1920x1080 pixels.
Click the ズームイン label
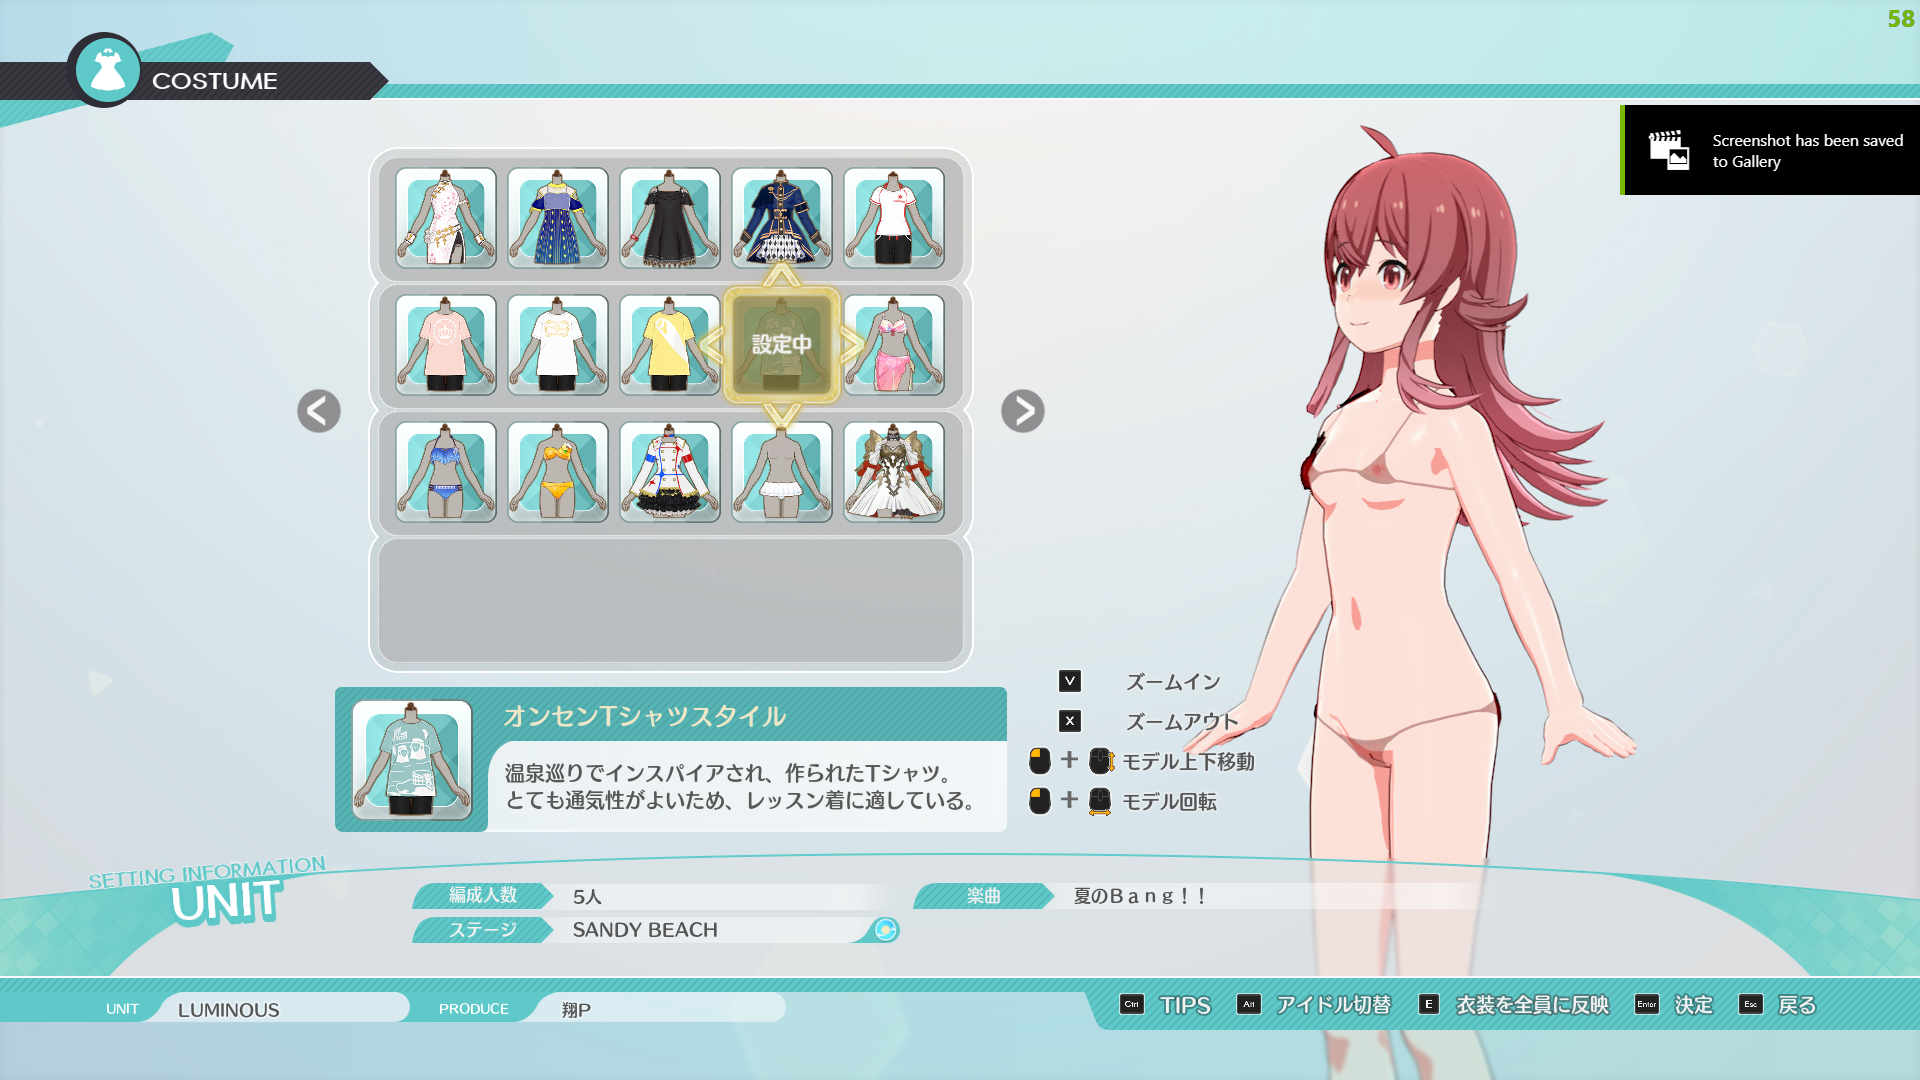pos(1173,682)
